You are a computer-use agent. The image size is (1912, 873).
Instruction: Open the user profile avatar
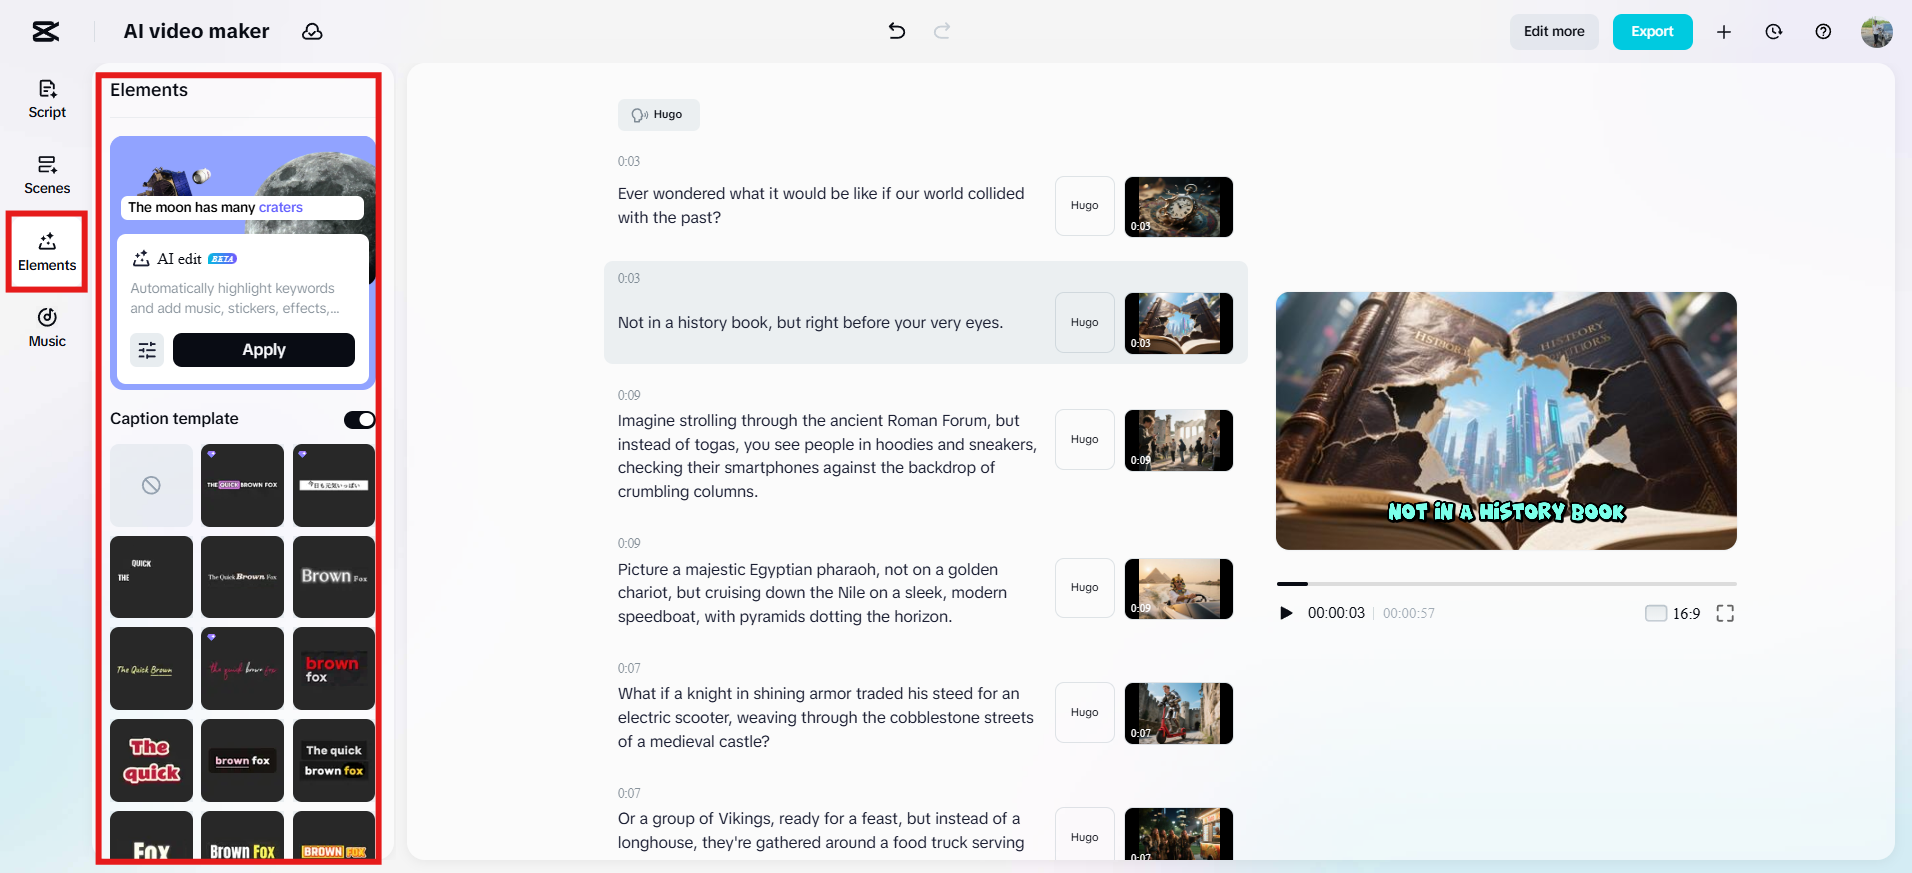[1877, 32]
